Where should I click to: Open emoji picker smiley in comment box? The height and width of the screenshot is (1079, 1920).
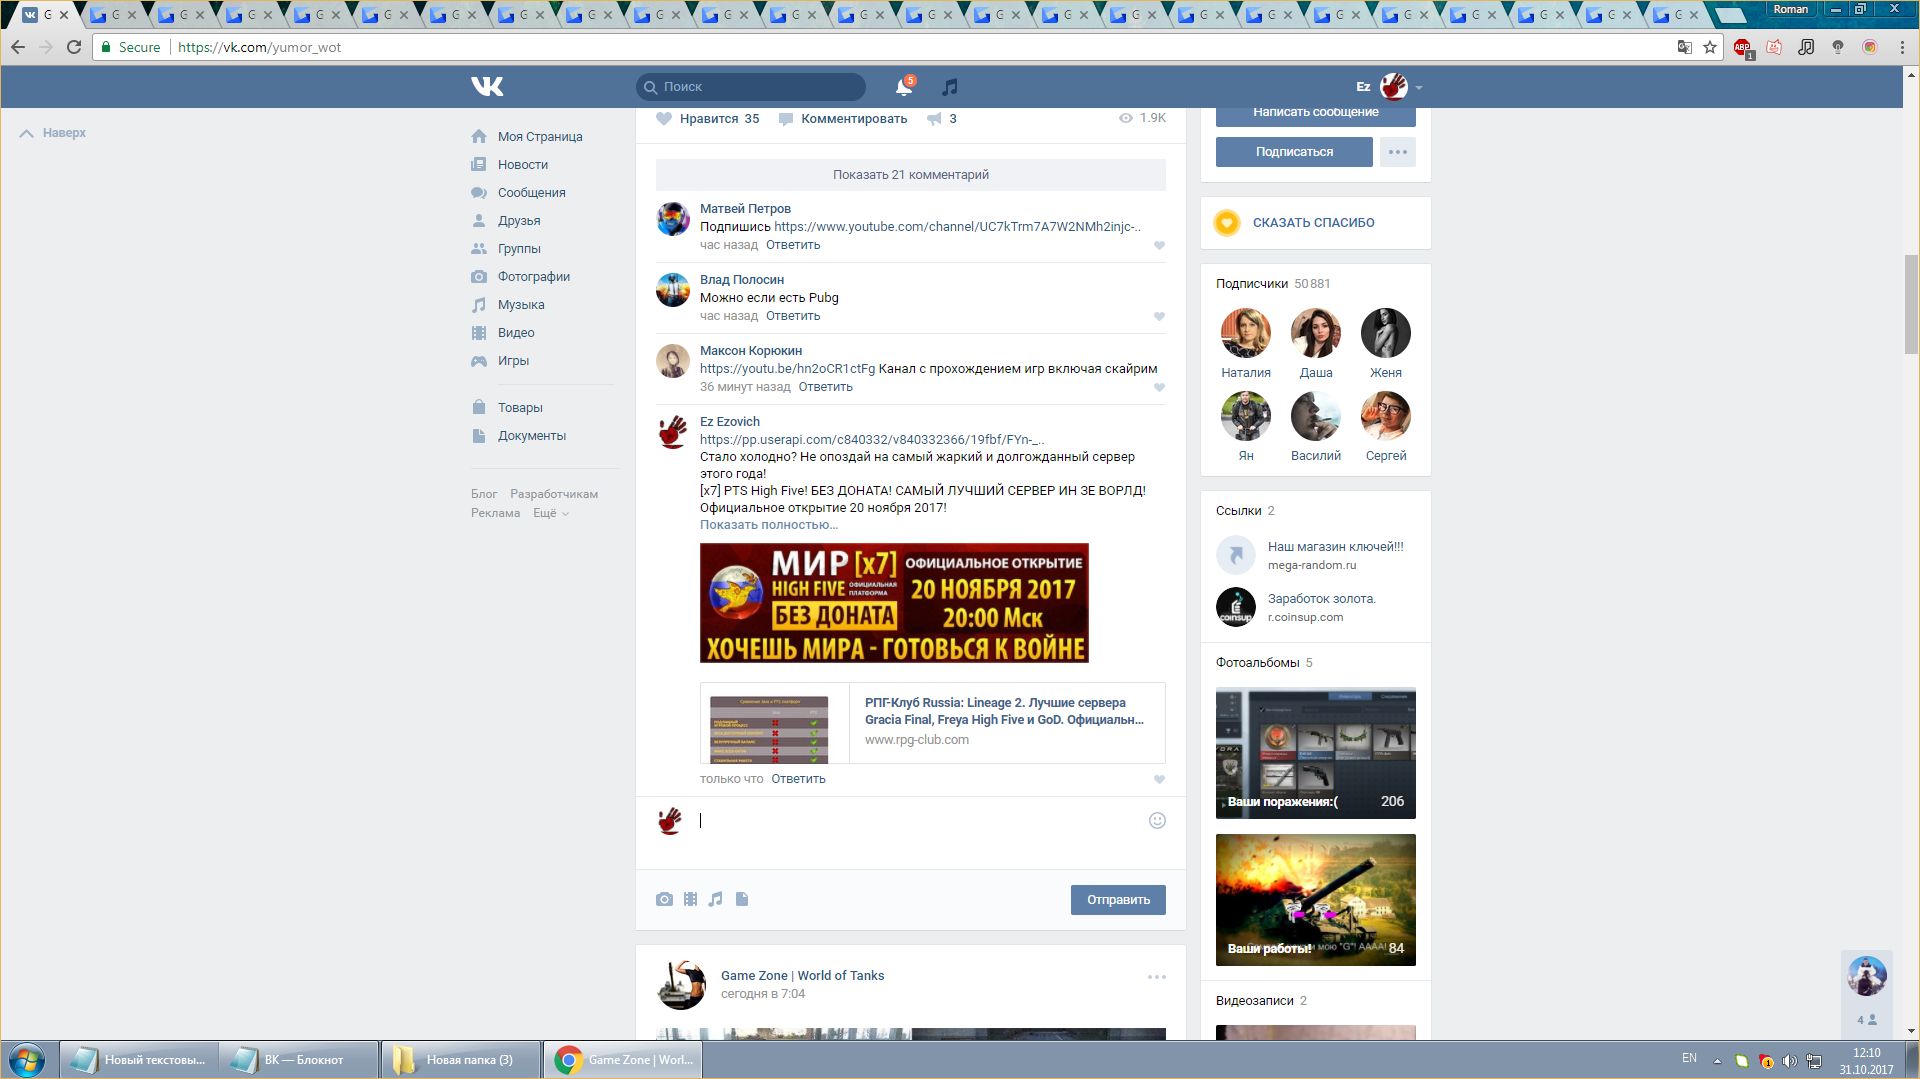(x=1157, y=821)
